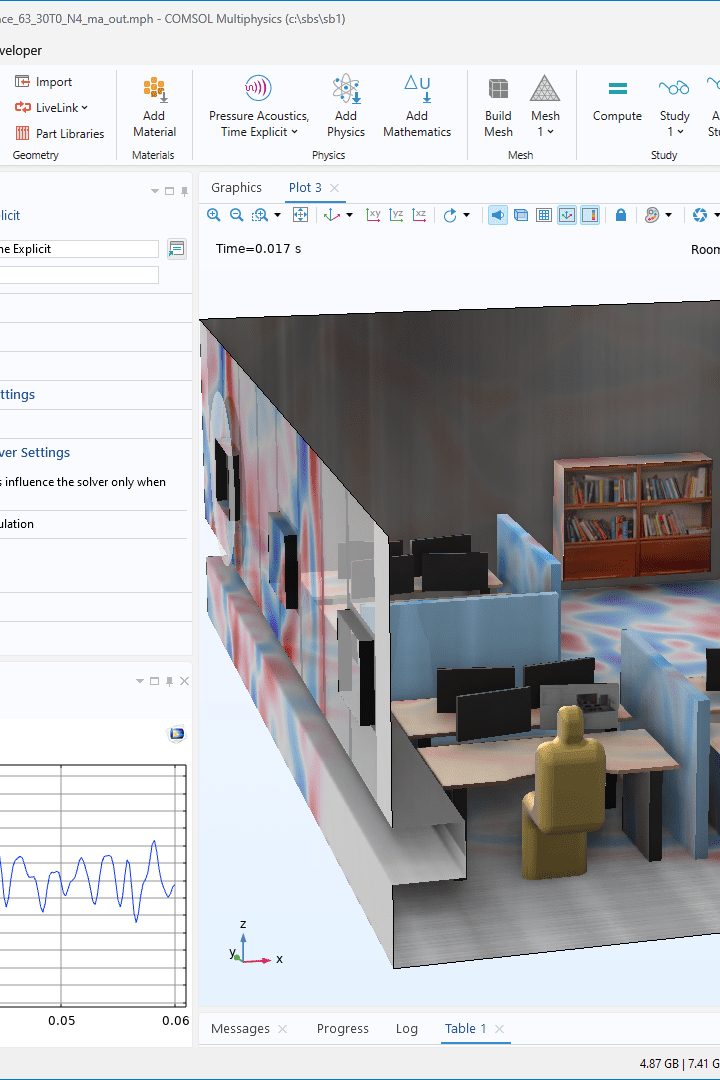Click the Zoom Out icon
Viewport: 720px width, 1080px height.
236,215
